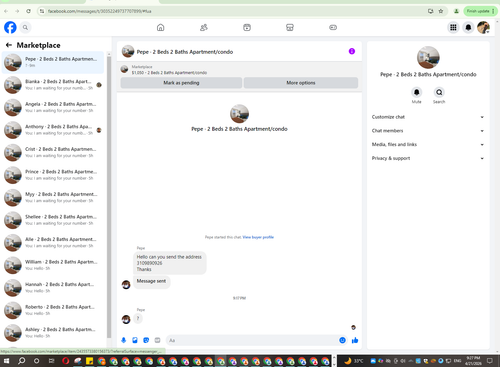
Task: Open Pepe conversation in list
Action: tap(53, 62)
